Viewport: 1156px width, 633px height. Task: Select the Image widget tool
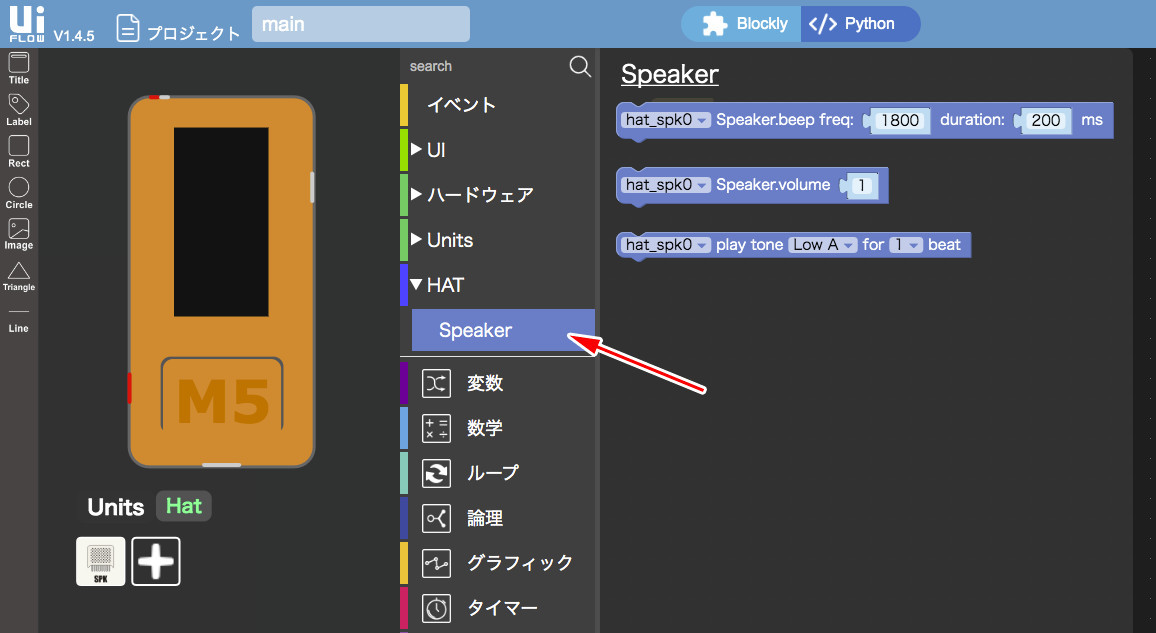pyautogui.click(x=18, y=232)
